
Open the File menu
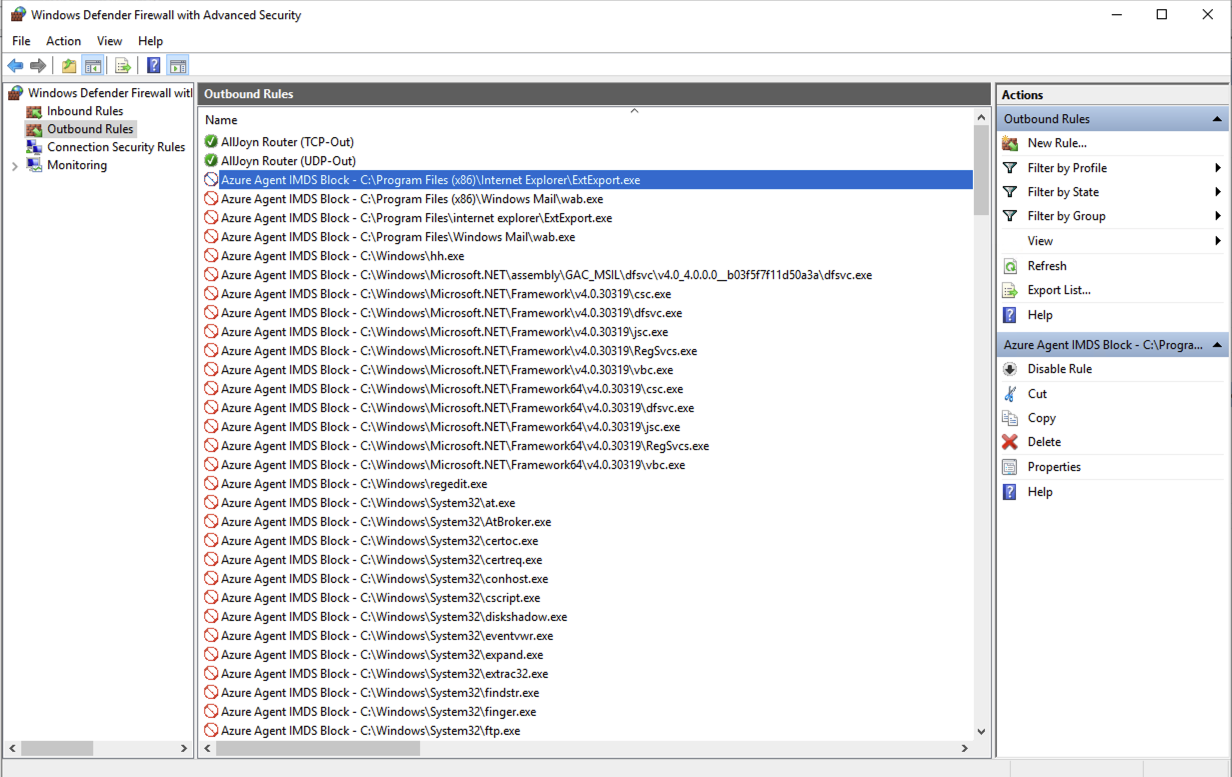(x=20, y=41)
